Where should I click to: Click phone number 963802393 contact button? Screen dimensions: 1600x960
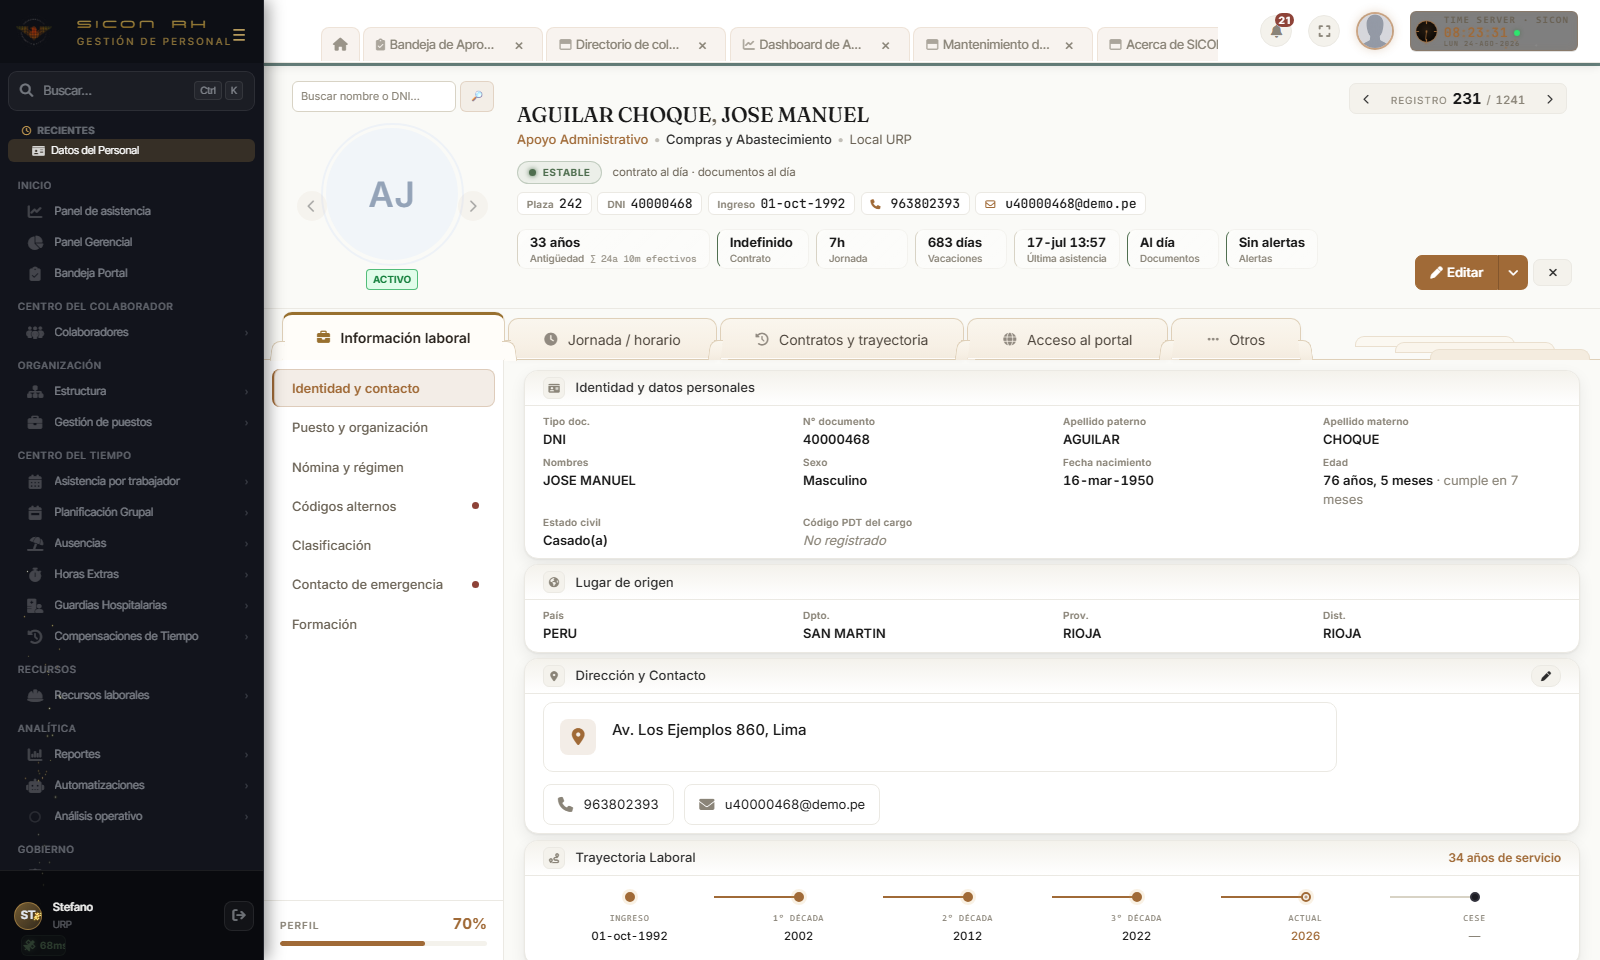click(x=608, y=805)
